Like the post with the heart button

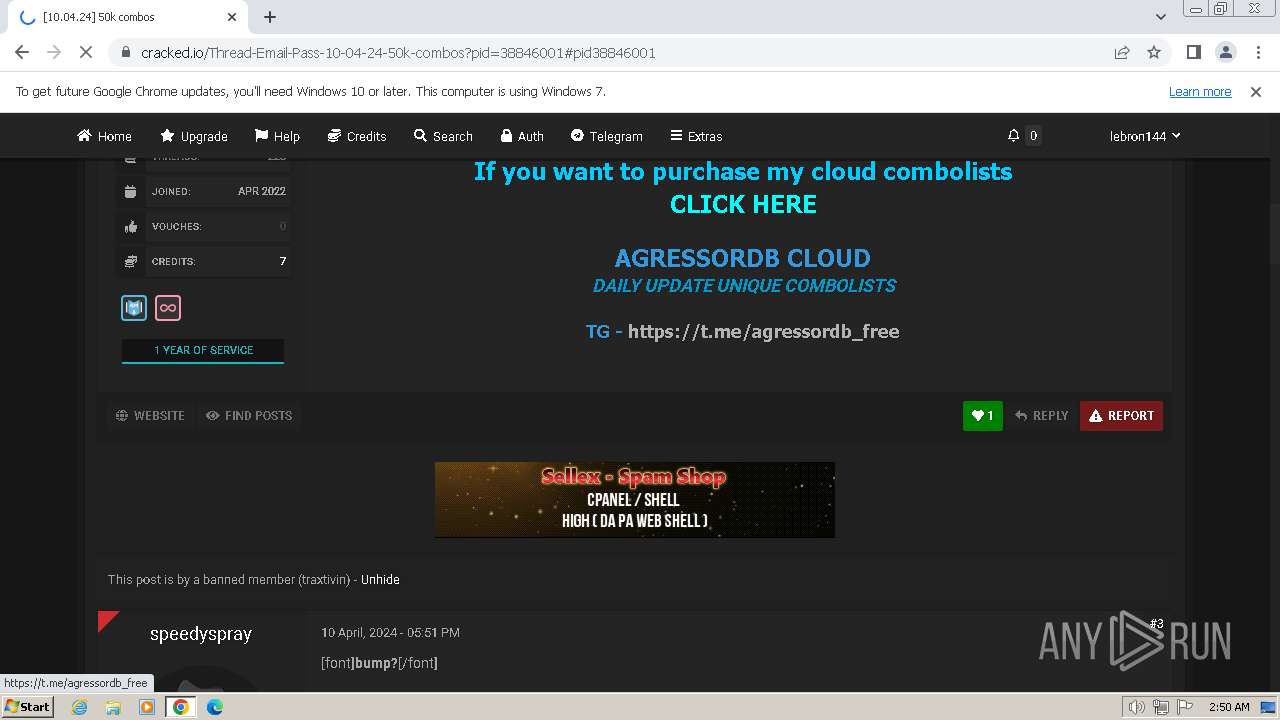(x=983, y=416)
